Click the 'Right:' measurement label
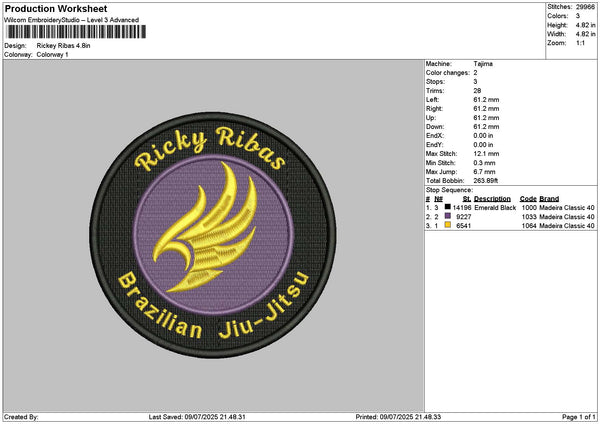This screenshot has width=600, height=424. 434,109
